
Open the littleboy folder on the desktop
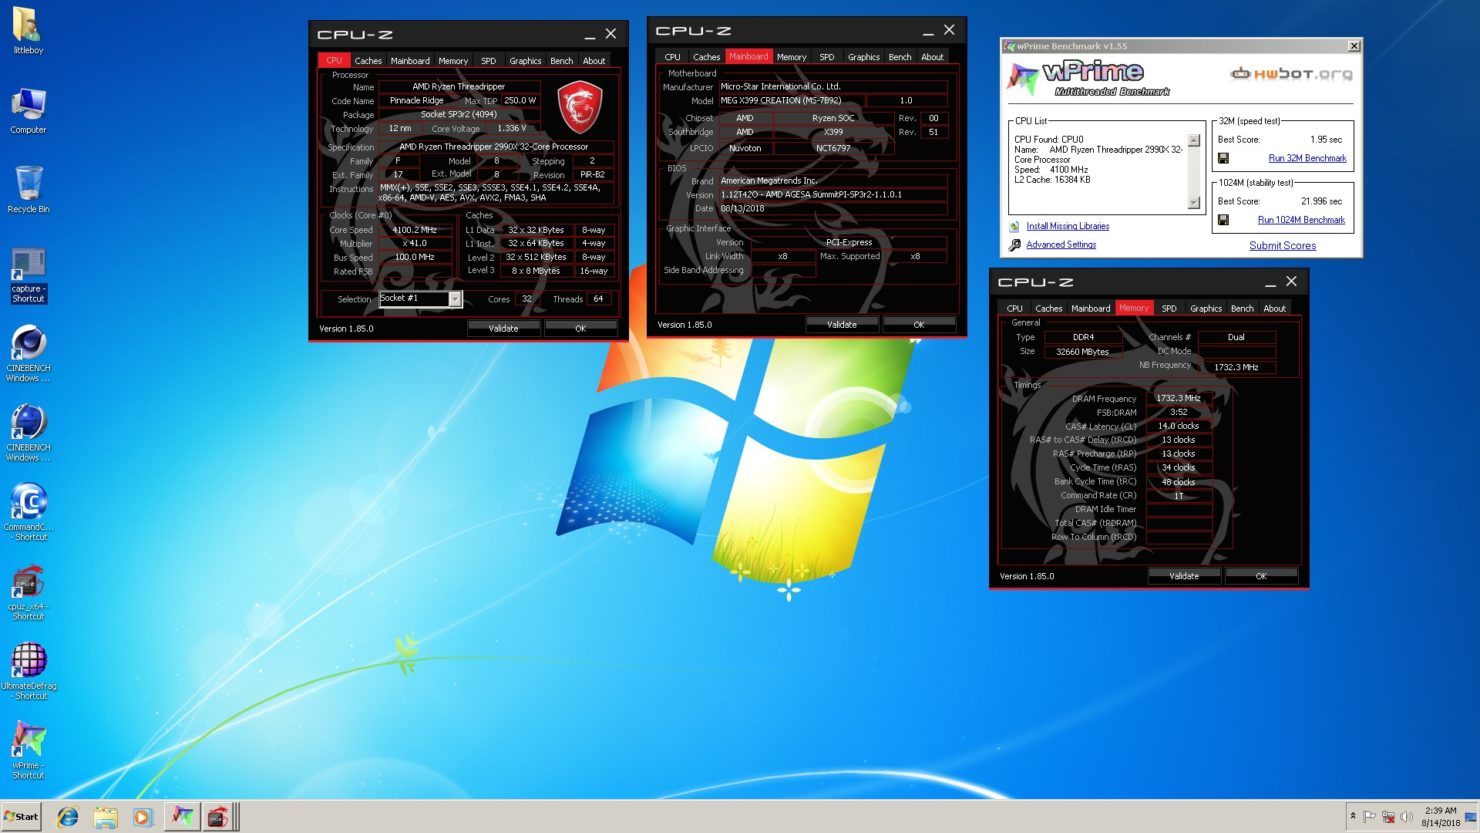(28, 31)
